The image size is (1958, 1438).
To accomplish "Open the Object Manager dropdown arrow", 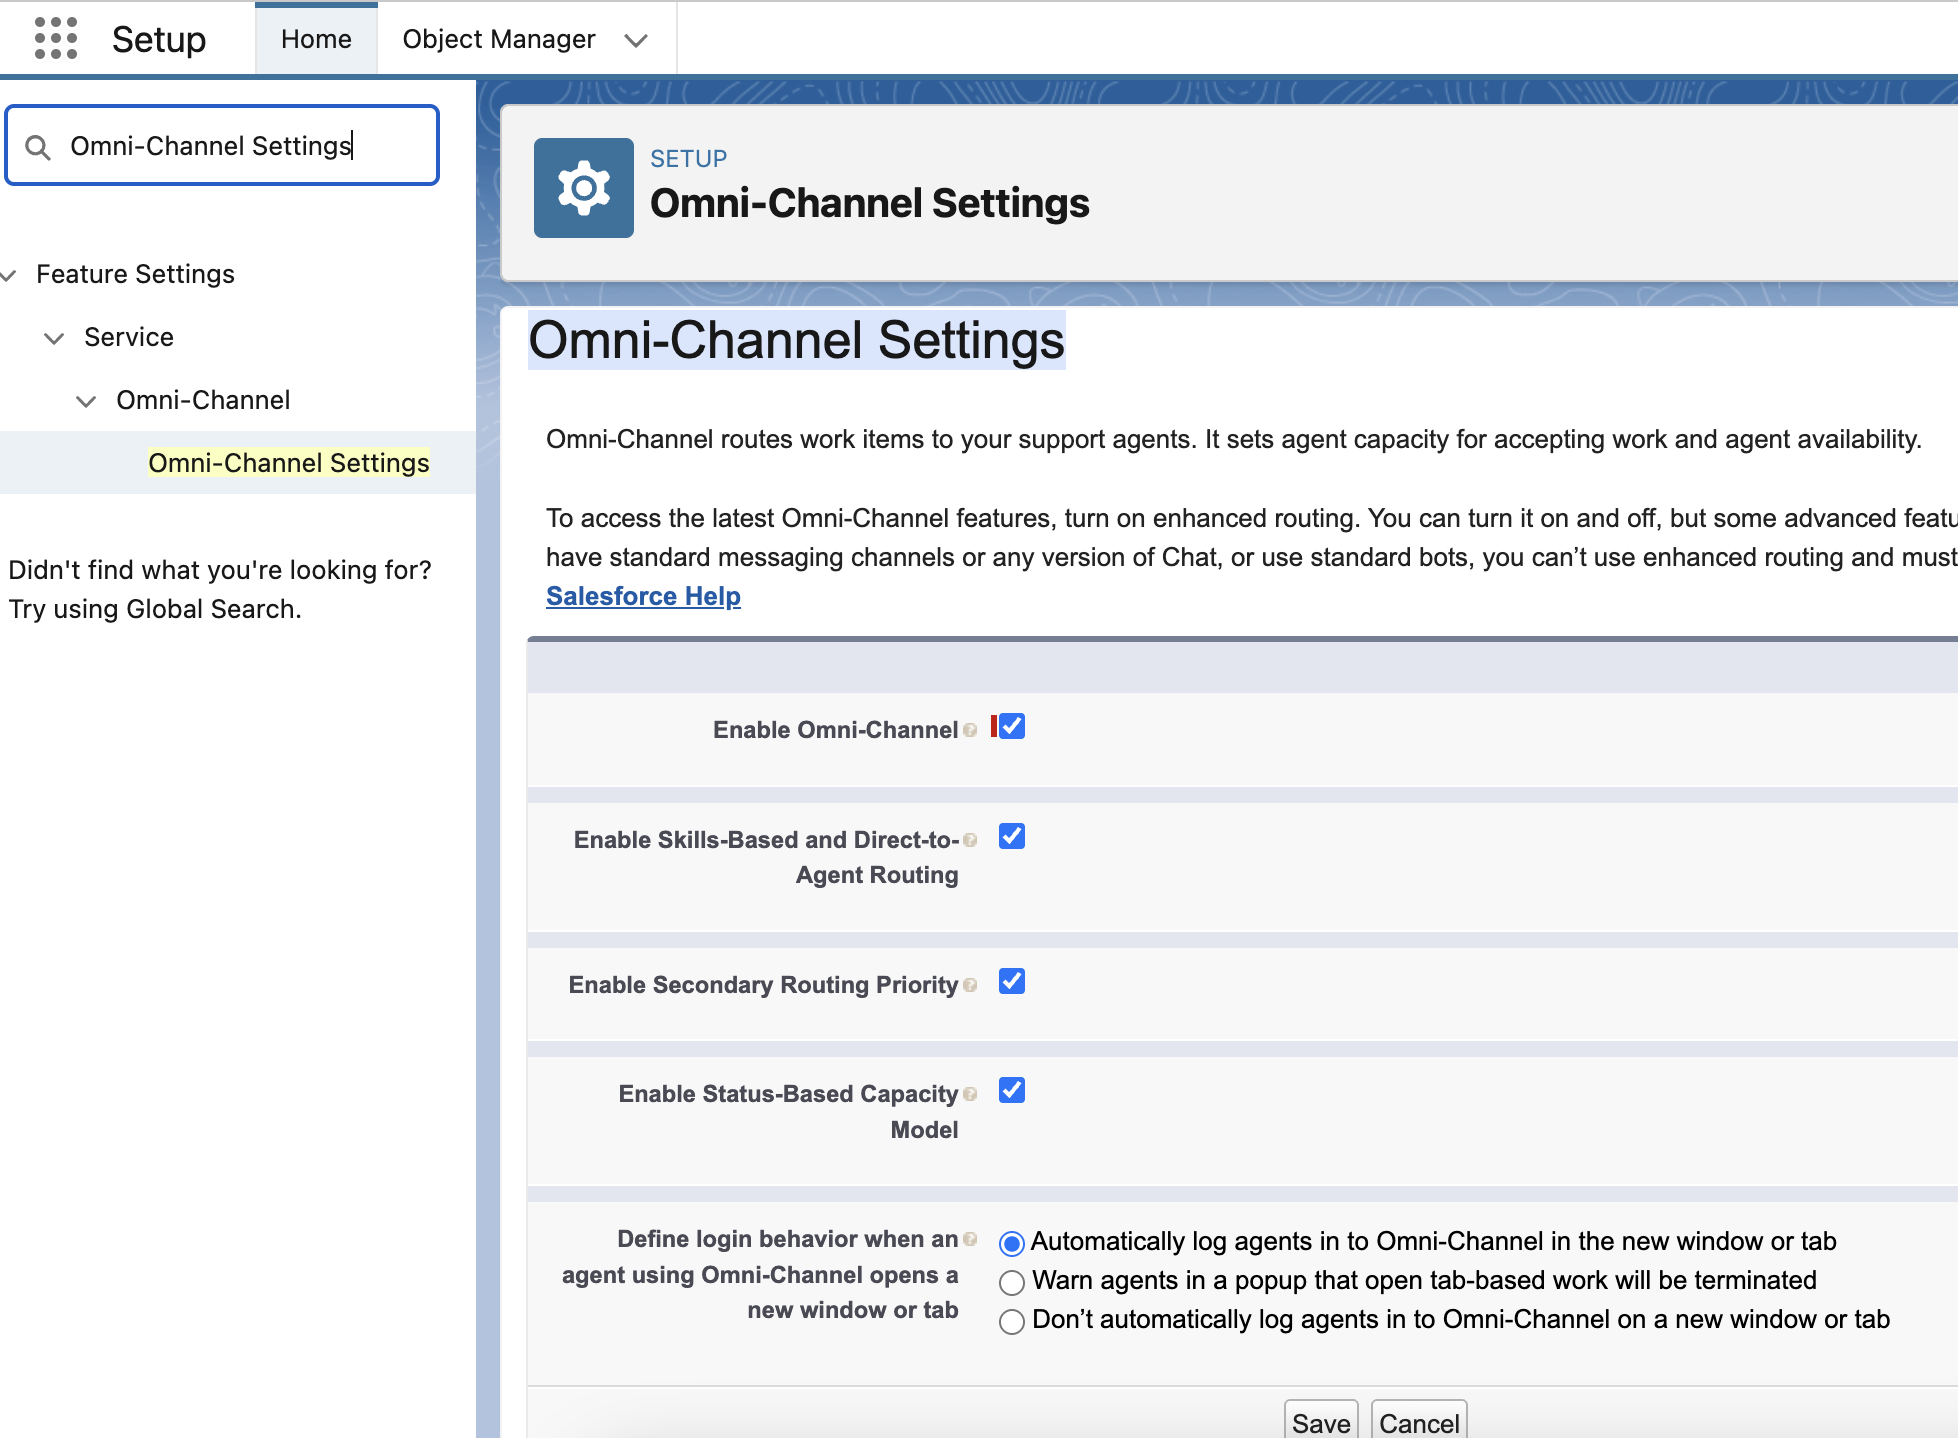I will coord(636,40).
